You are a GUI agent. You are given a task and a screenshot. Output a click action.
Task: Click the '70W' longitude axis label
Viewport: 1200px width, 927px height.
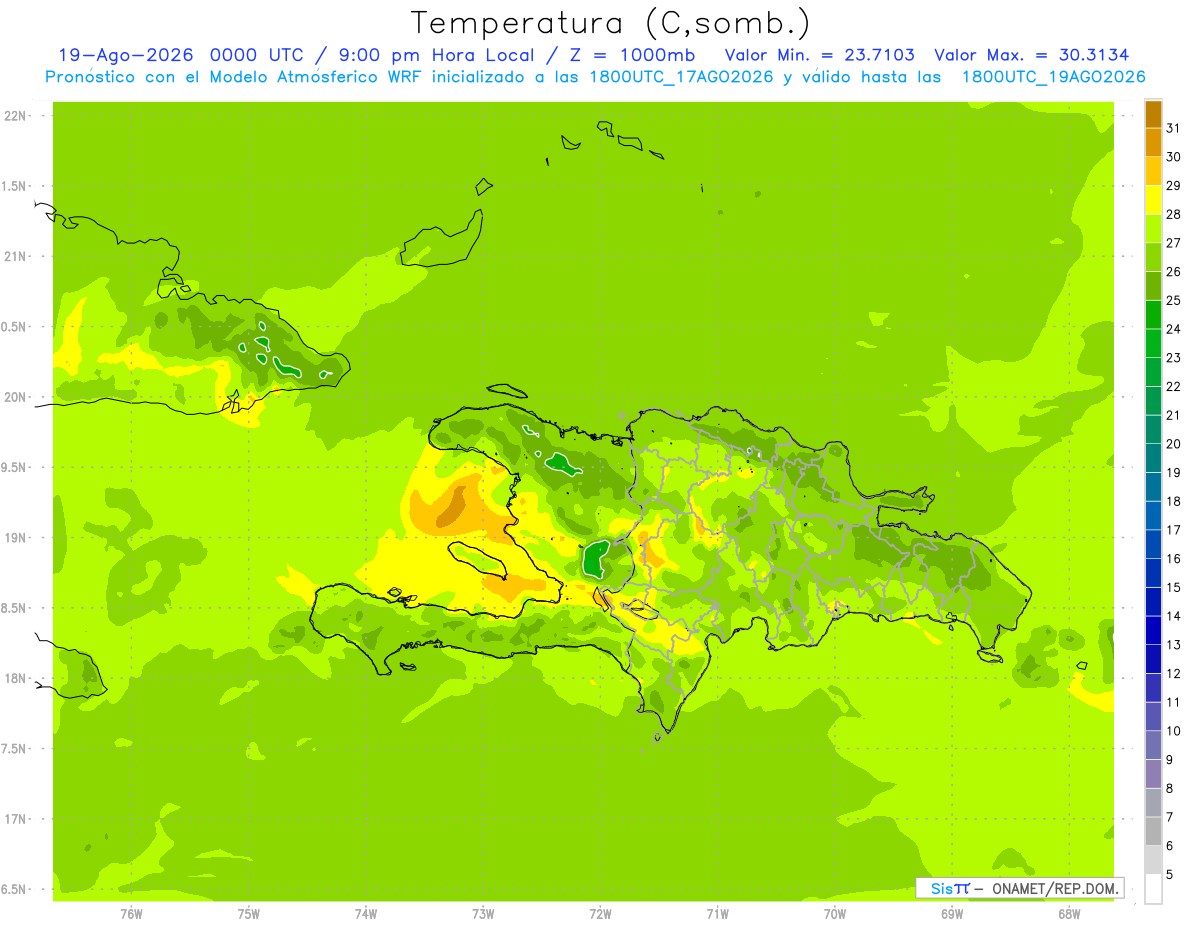tap(835, 914)
